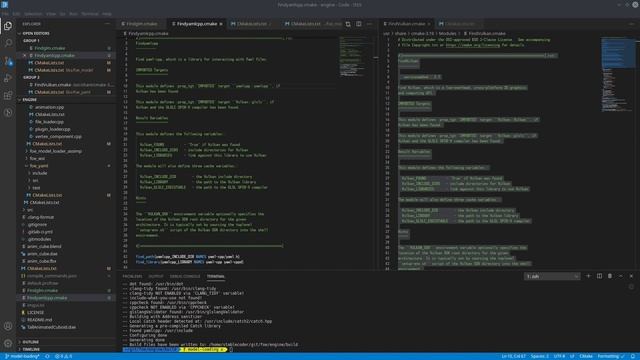The width and height of the screenshot is (640, 360).
Task: Open plugin_loader.cpp in the explorer
Action: click(52, 129)
